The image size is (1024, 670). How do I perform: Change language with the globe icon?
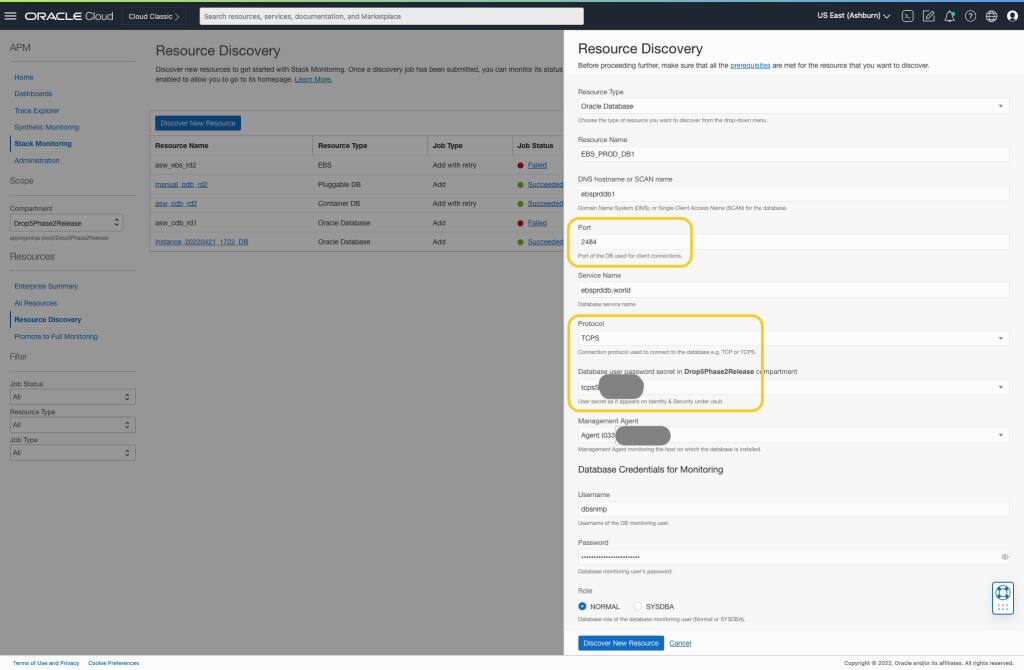click(x=991, y=16)
